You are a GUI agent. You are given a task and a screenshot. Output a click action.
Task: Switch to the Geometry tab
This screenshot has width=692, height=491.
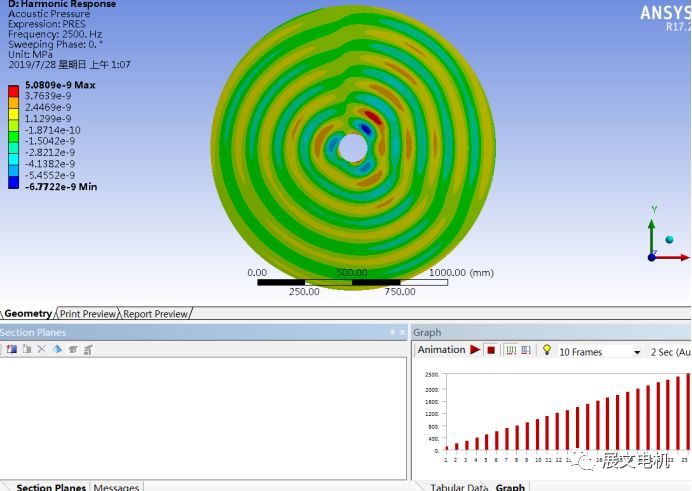[x=28, y=314]
